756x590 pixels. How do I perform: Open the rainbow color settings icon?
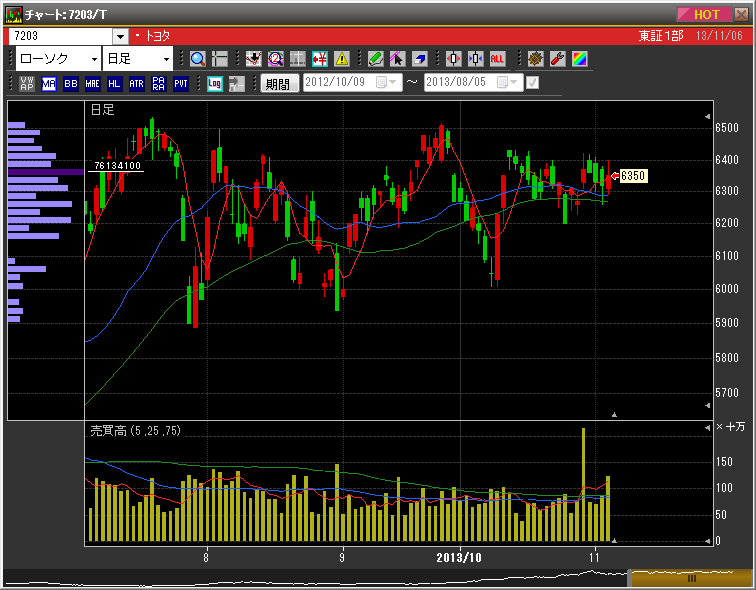(x=580, y=59)
